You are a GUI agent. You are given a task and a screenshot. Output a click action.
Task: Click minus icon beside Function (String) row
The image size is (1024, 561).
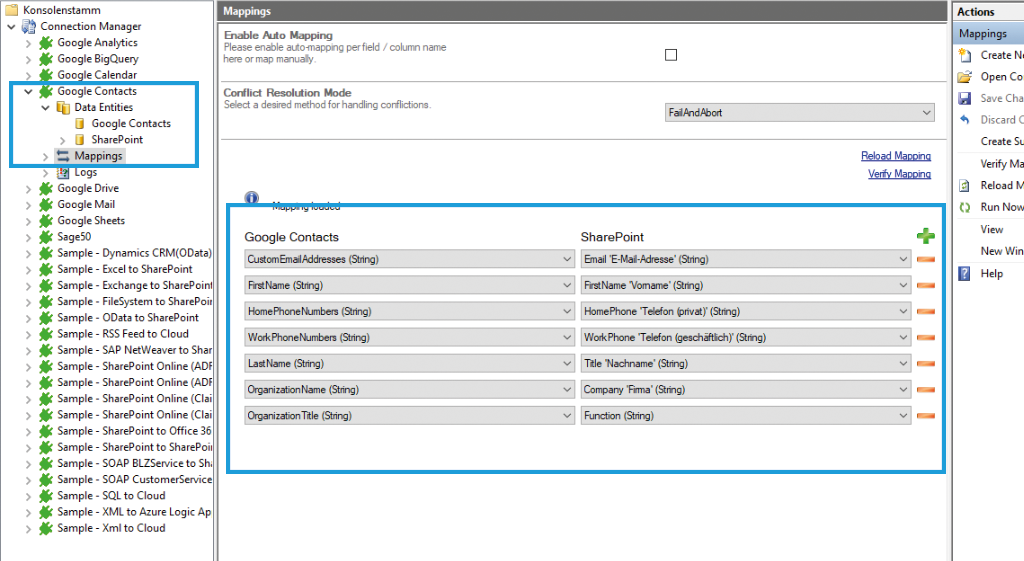(925, 415)
